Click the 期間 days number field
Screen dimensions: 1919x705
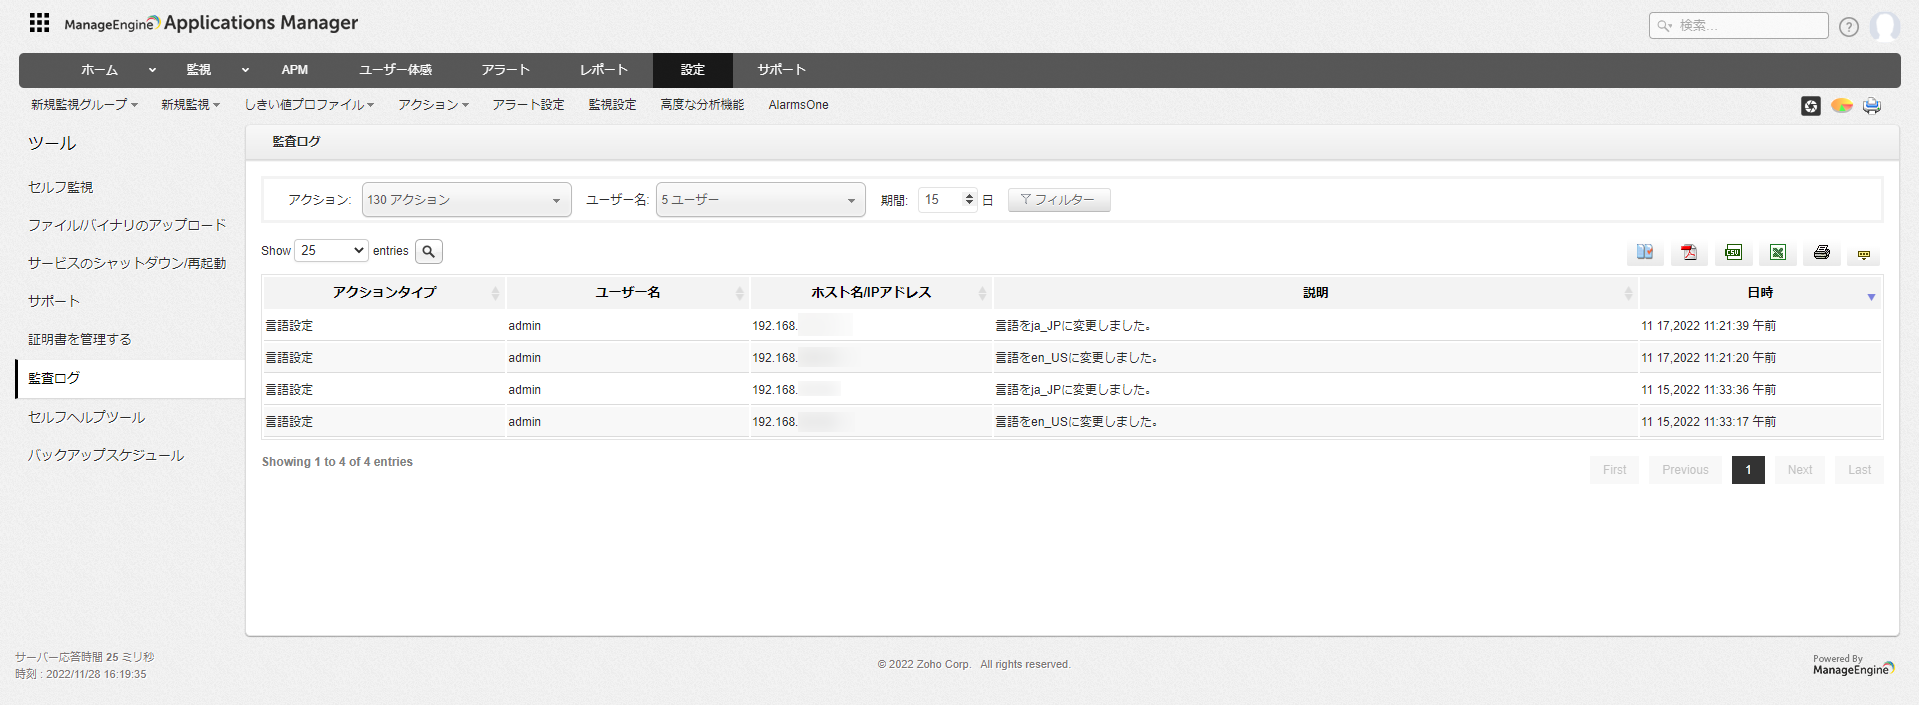point(940,200)
